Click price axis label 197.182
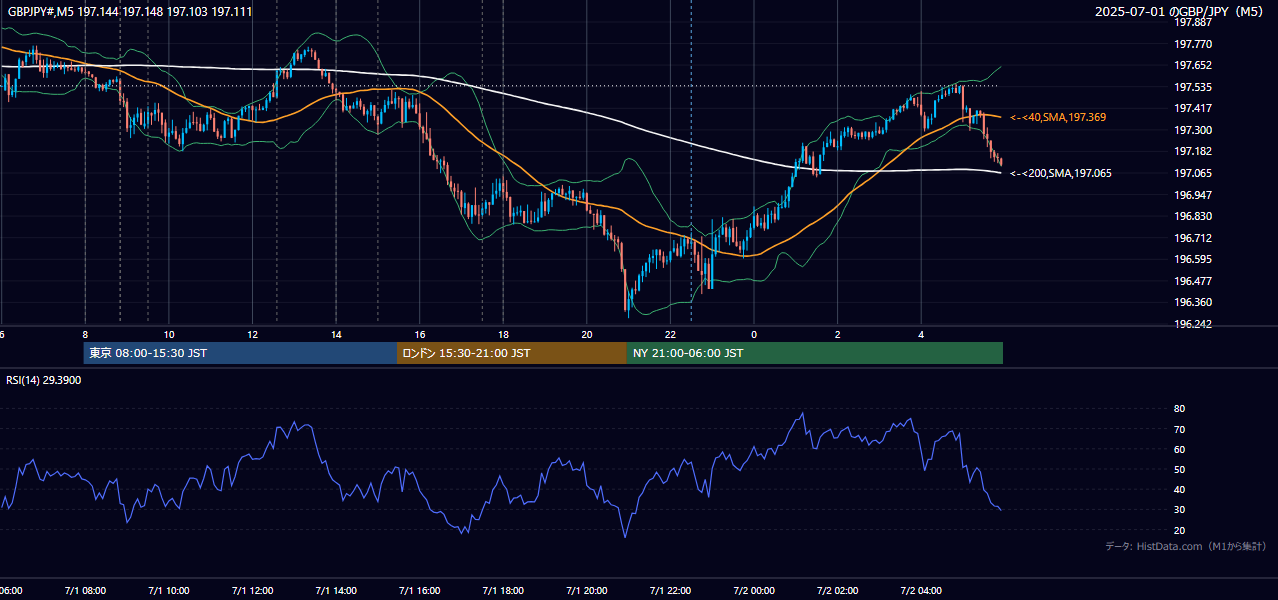The width and height of the screenshot is (1278, 600). click(x=1192, y=152)
